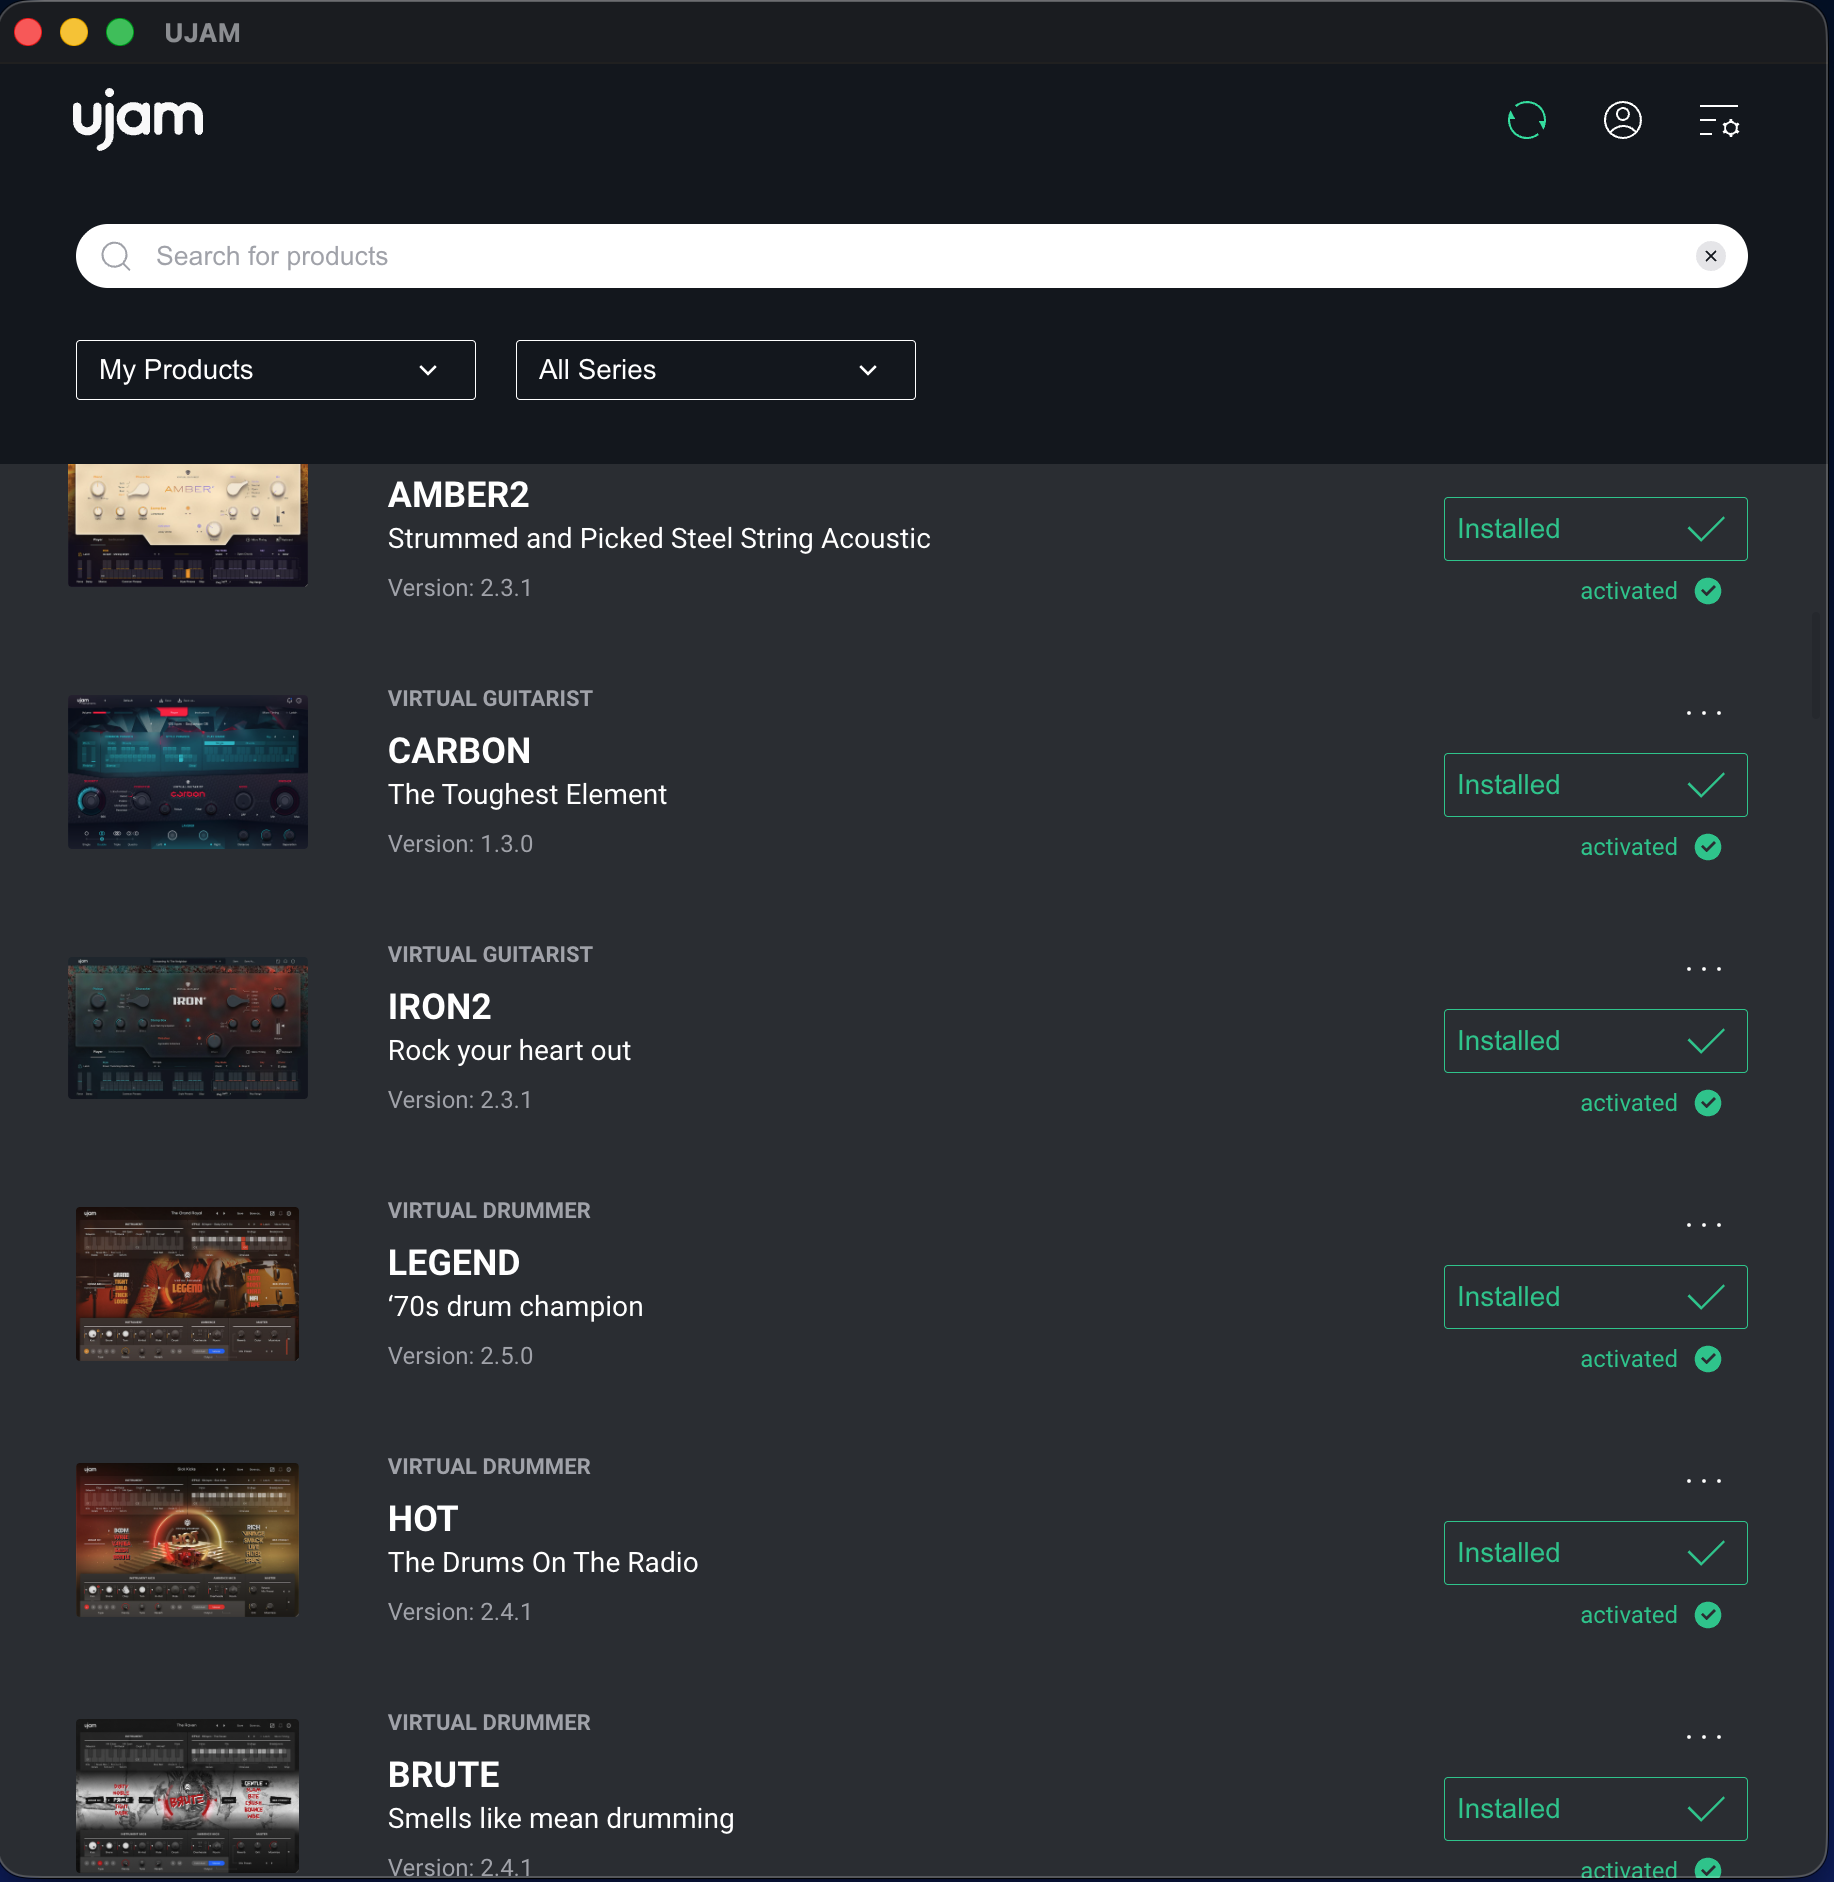This screenshot has height=1882, width=1834.
Task: Click VIRTUAL GUITARIST label above CARBON
Action: click(490, 699)
